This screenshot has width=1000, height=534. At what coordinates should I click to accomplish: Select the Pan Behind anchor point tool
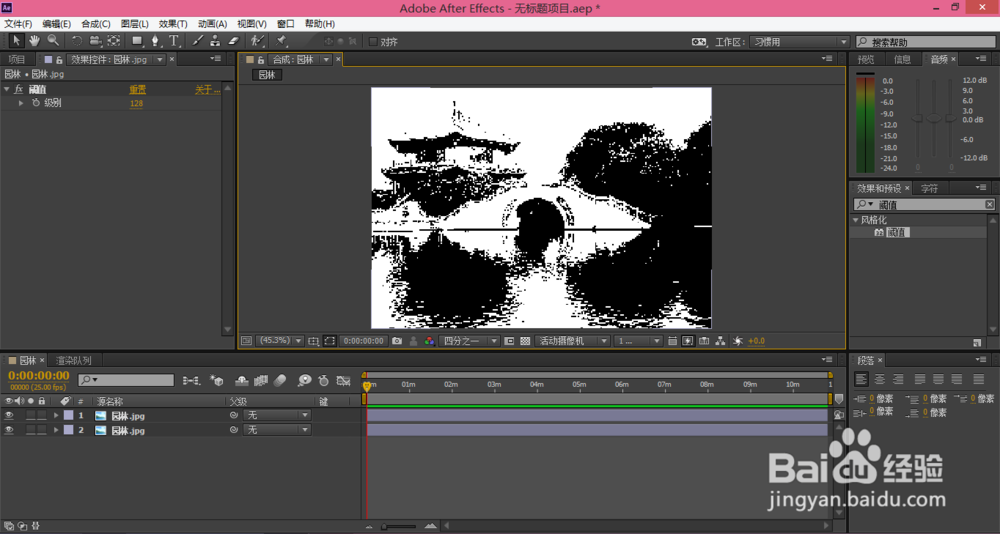(x=114, y=41)
